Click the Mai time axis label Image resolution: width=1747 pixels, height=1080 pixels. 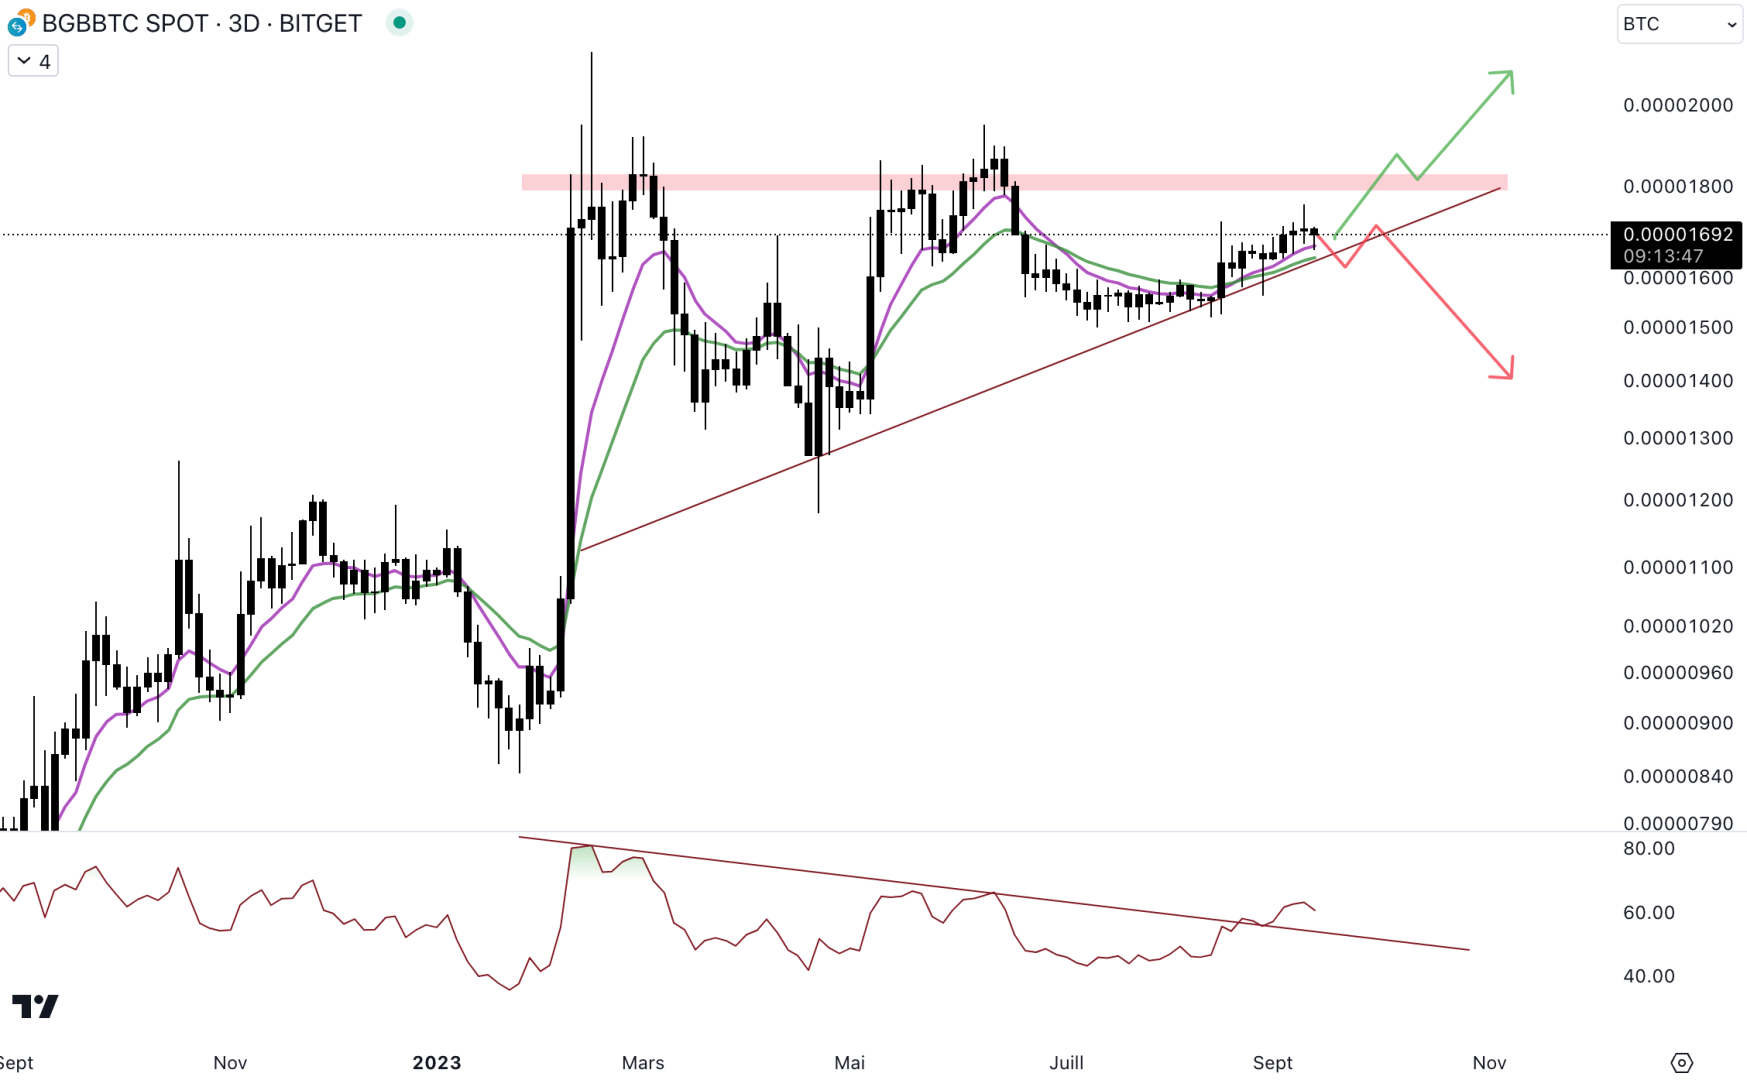click(x=850, y=1063)
